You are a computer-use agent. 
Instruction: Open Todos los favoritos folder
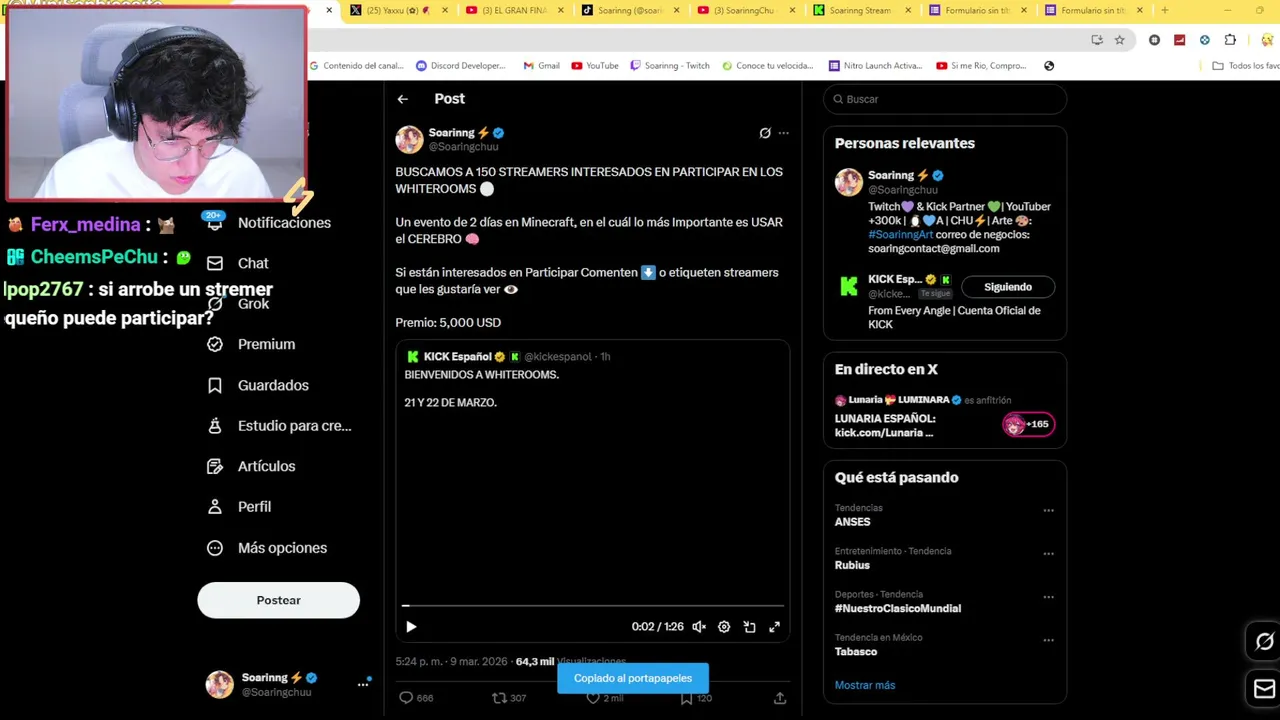[x=1245, y=66]
